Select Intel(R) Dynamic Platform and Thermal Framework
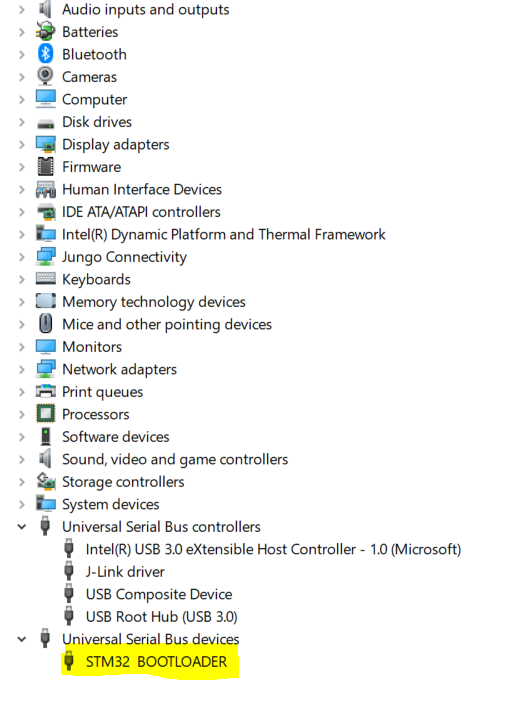This screenshot has width=526, height=705. pos(224,234)
